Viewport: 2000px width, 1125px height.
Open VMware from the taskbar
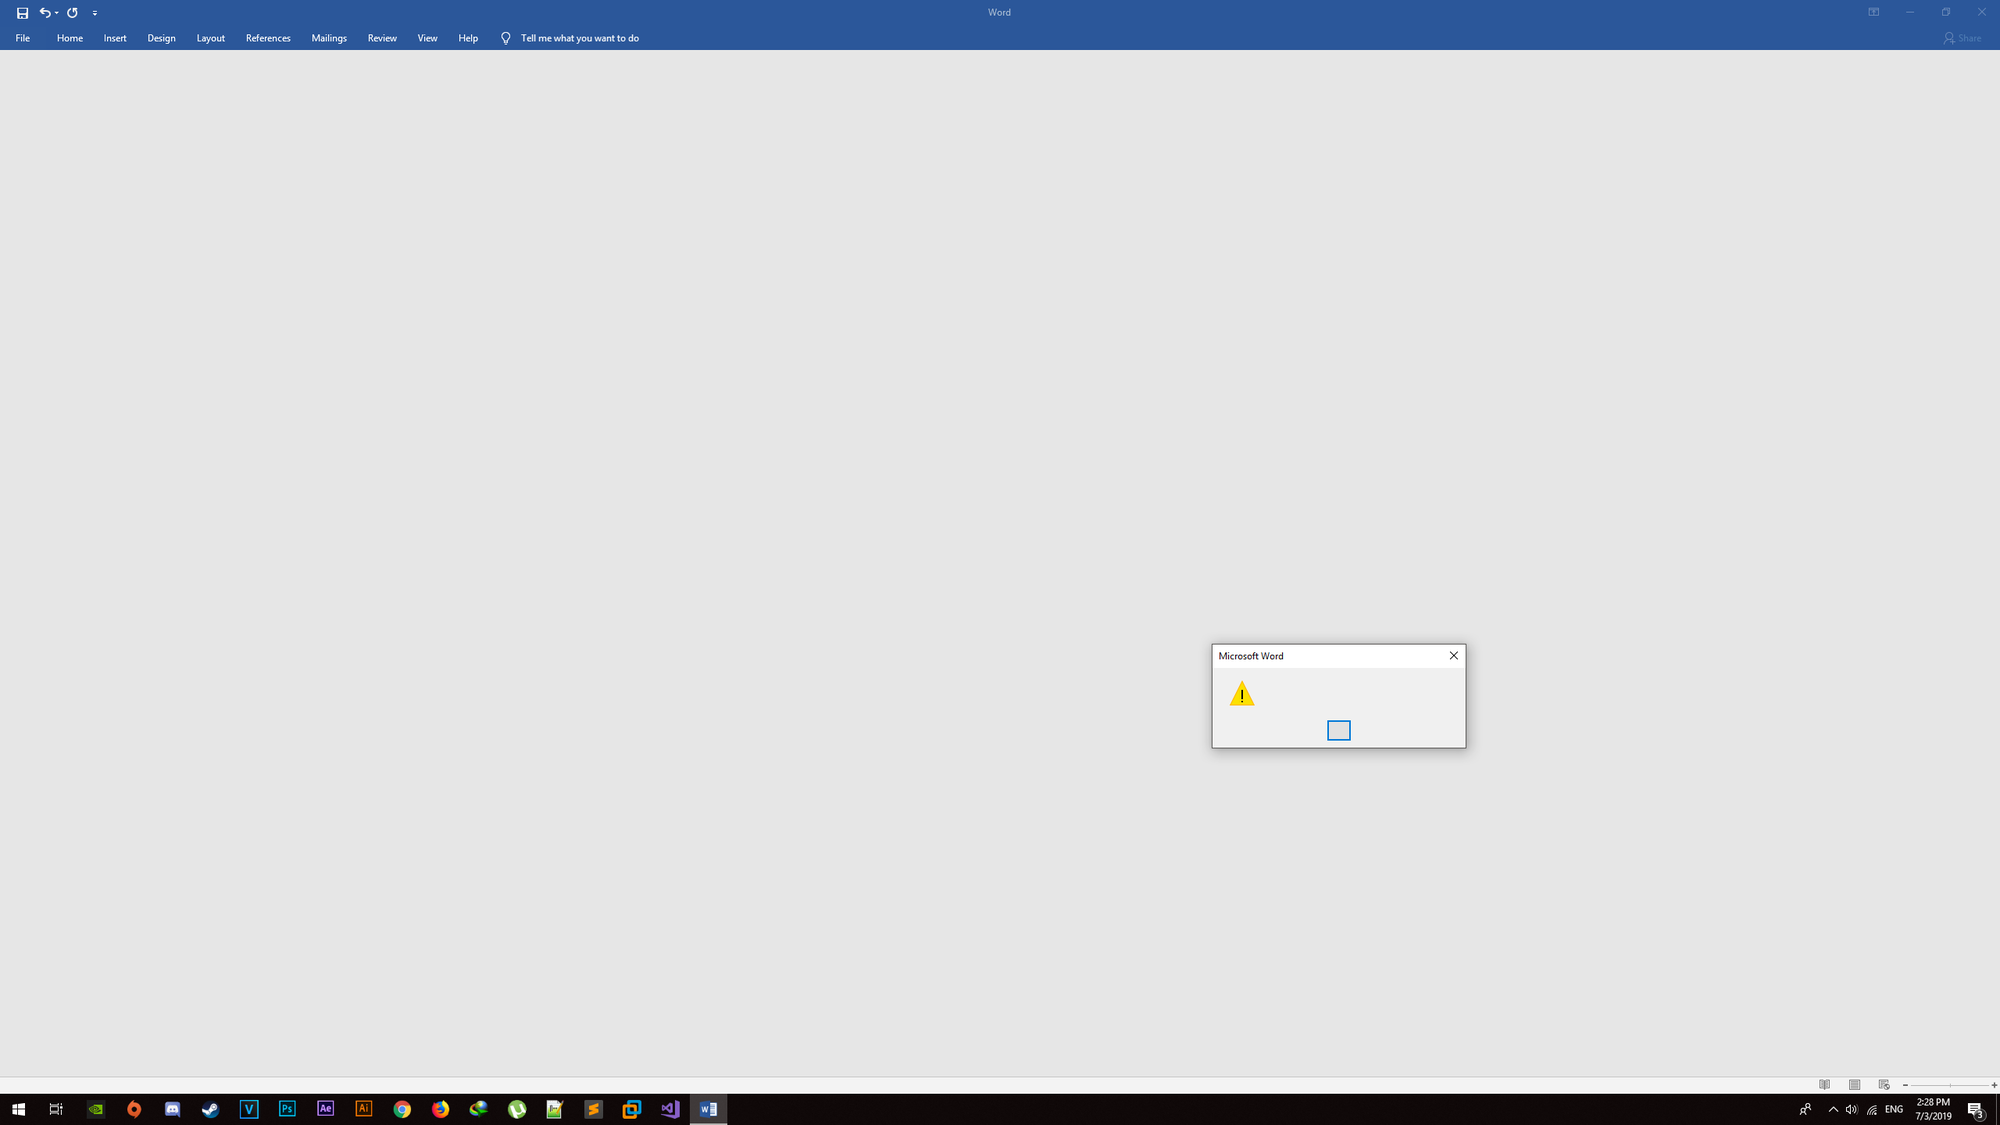click(631, 1109)
